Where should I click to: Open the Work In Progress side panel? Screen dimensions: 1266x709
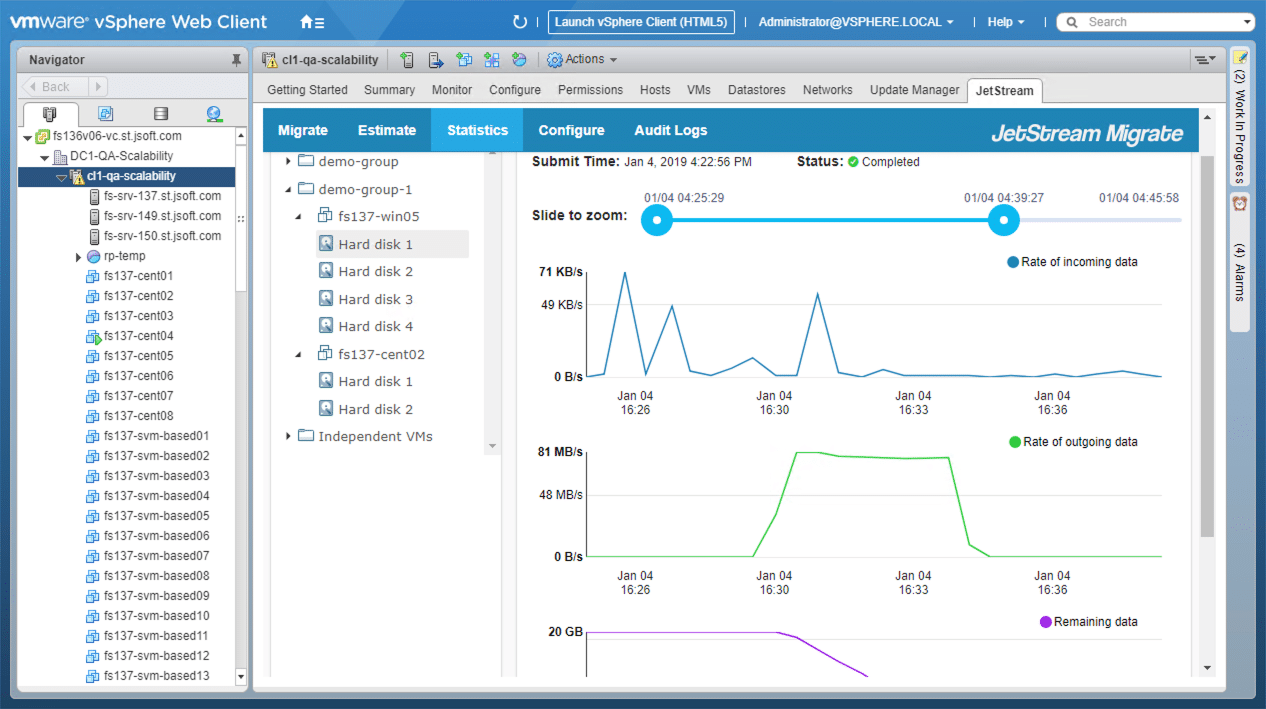click(1240, 117)
